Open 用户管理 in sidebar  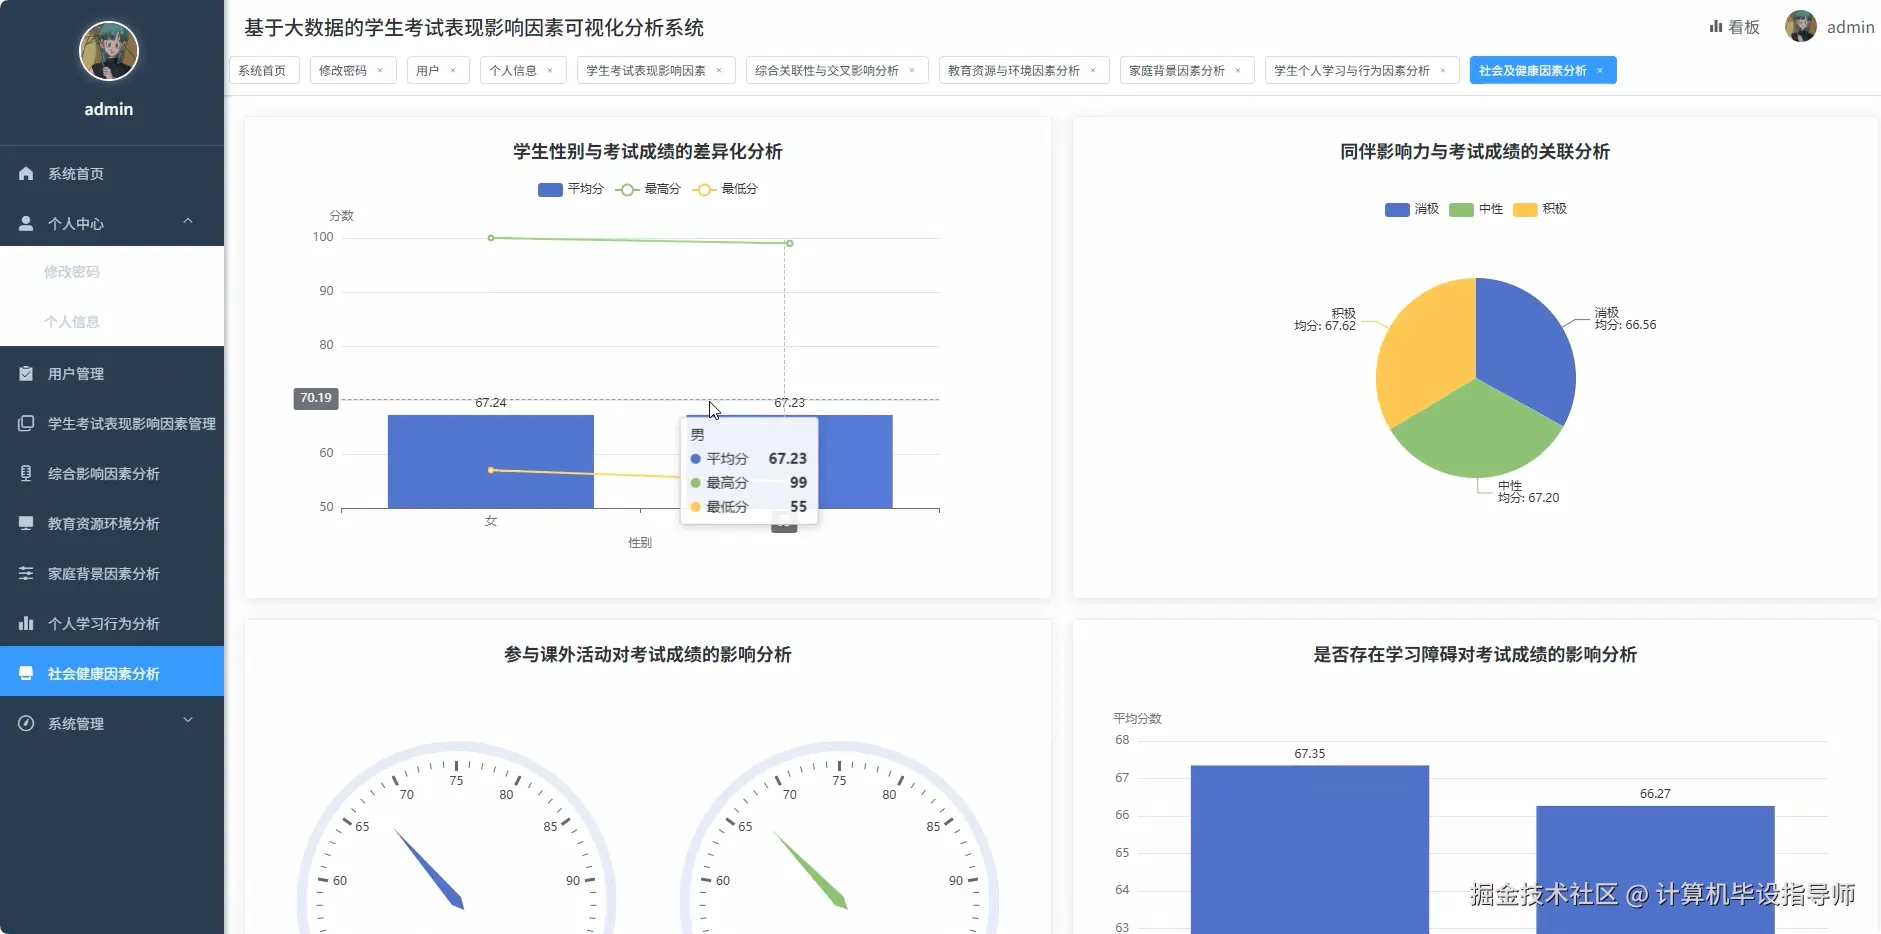tap(112, 374)
